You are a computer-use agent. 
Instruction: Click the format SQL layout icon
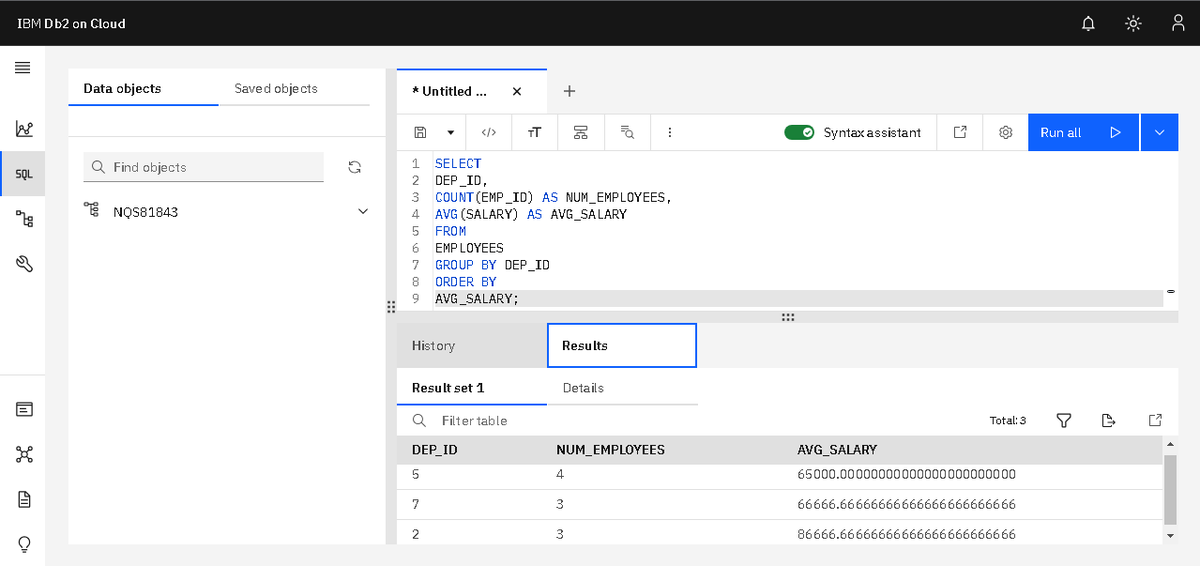tap(581, 132)
